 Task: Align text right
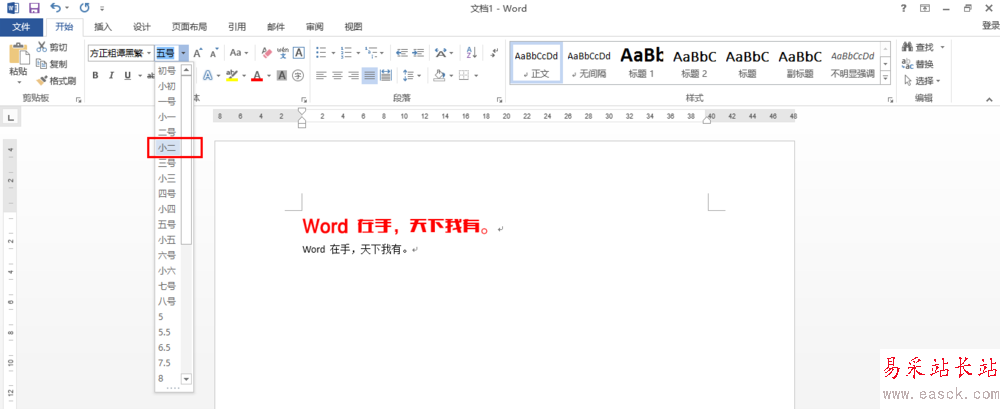353,75
